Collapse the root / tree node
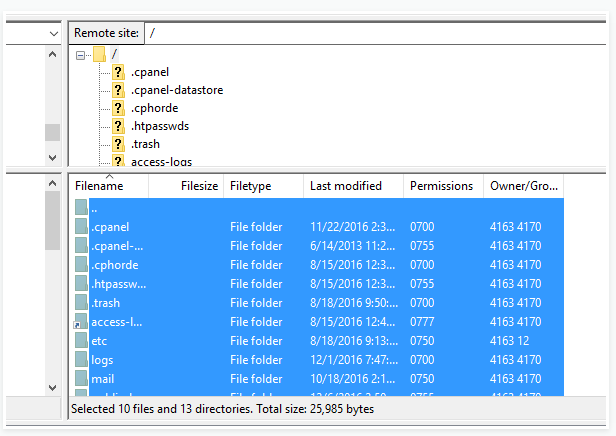This screenshot has width=616, height=436. pos(81,55)
